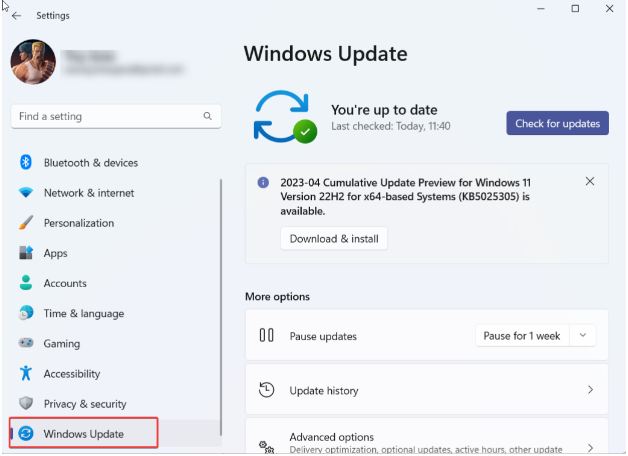
Task: Click 'Last checked: Today, 11:40' text
Action: tap(390, 127)
